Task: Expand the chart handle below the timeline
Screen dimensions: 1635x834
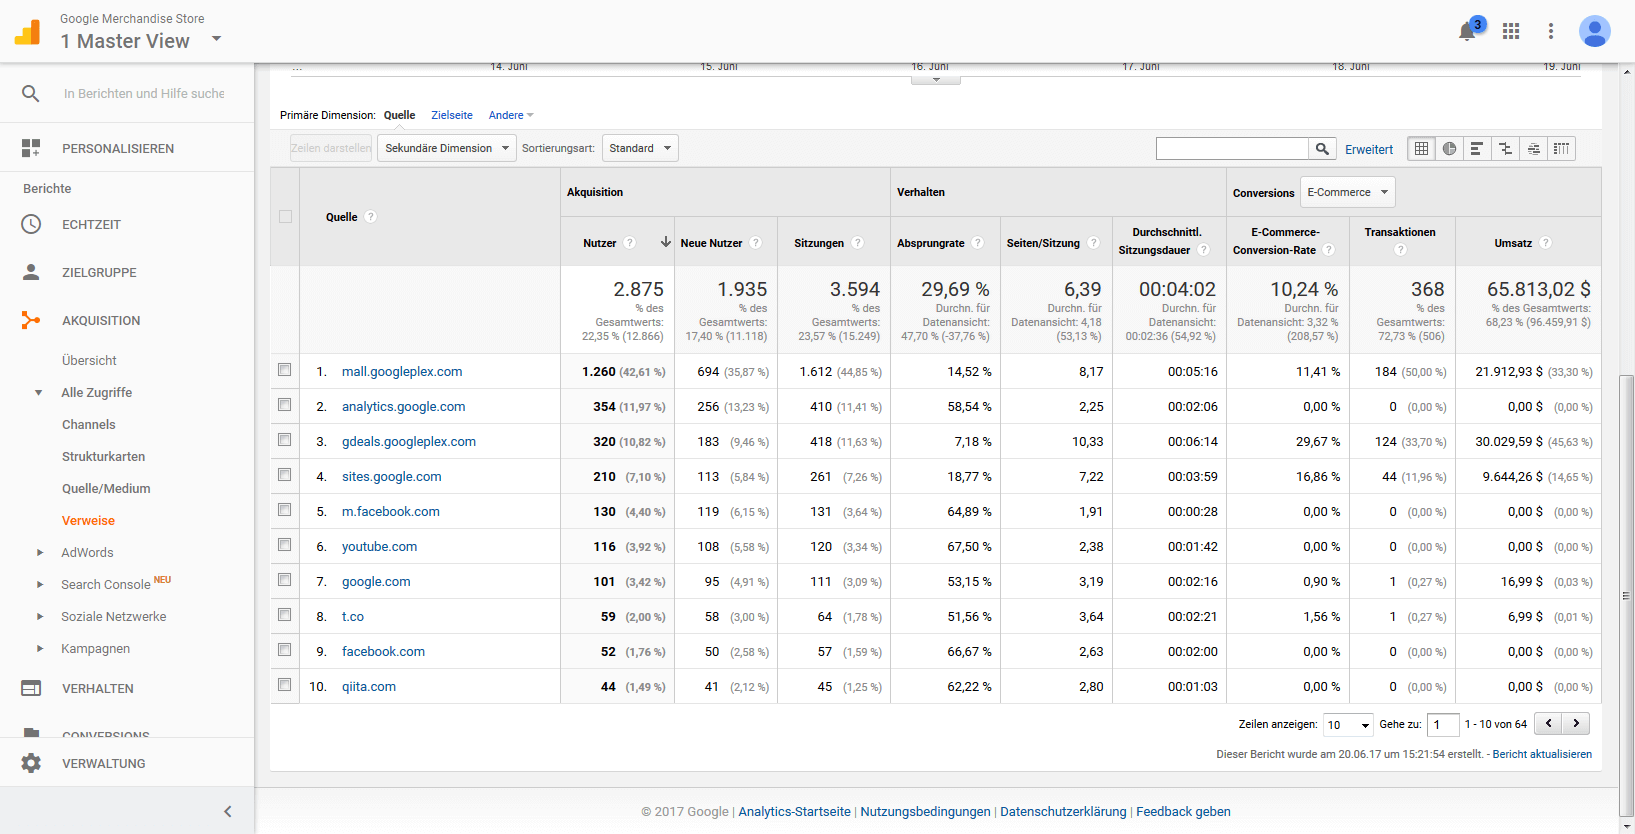Action: pos(936,79)
